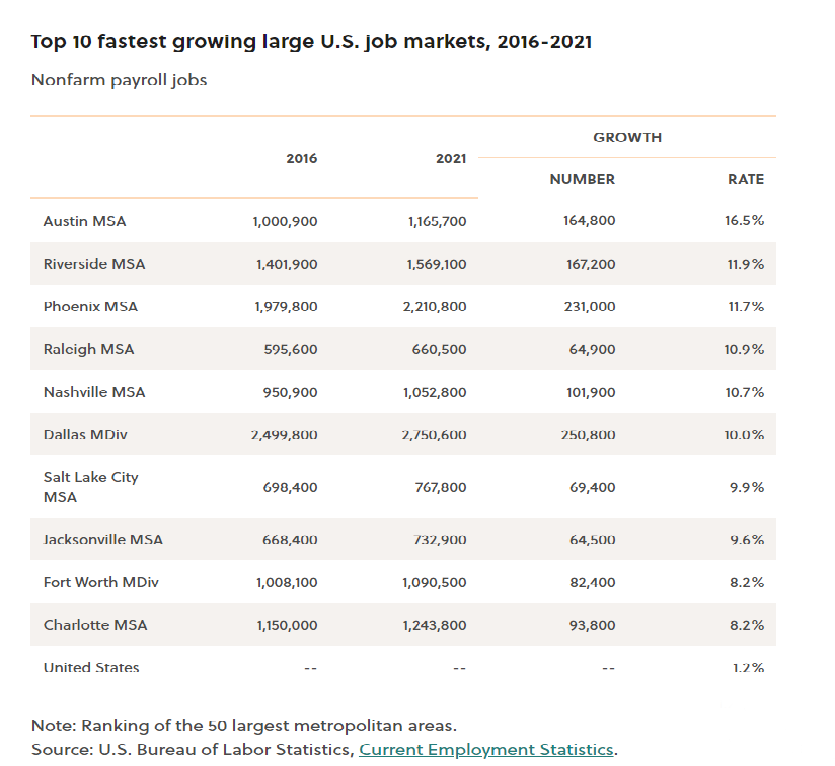Screen dimensions: 835x766
Task: Open the Current Employment Statistics link
Action: coord(487,749)
